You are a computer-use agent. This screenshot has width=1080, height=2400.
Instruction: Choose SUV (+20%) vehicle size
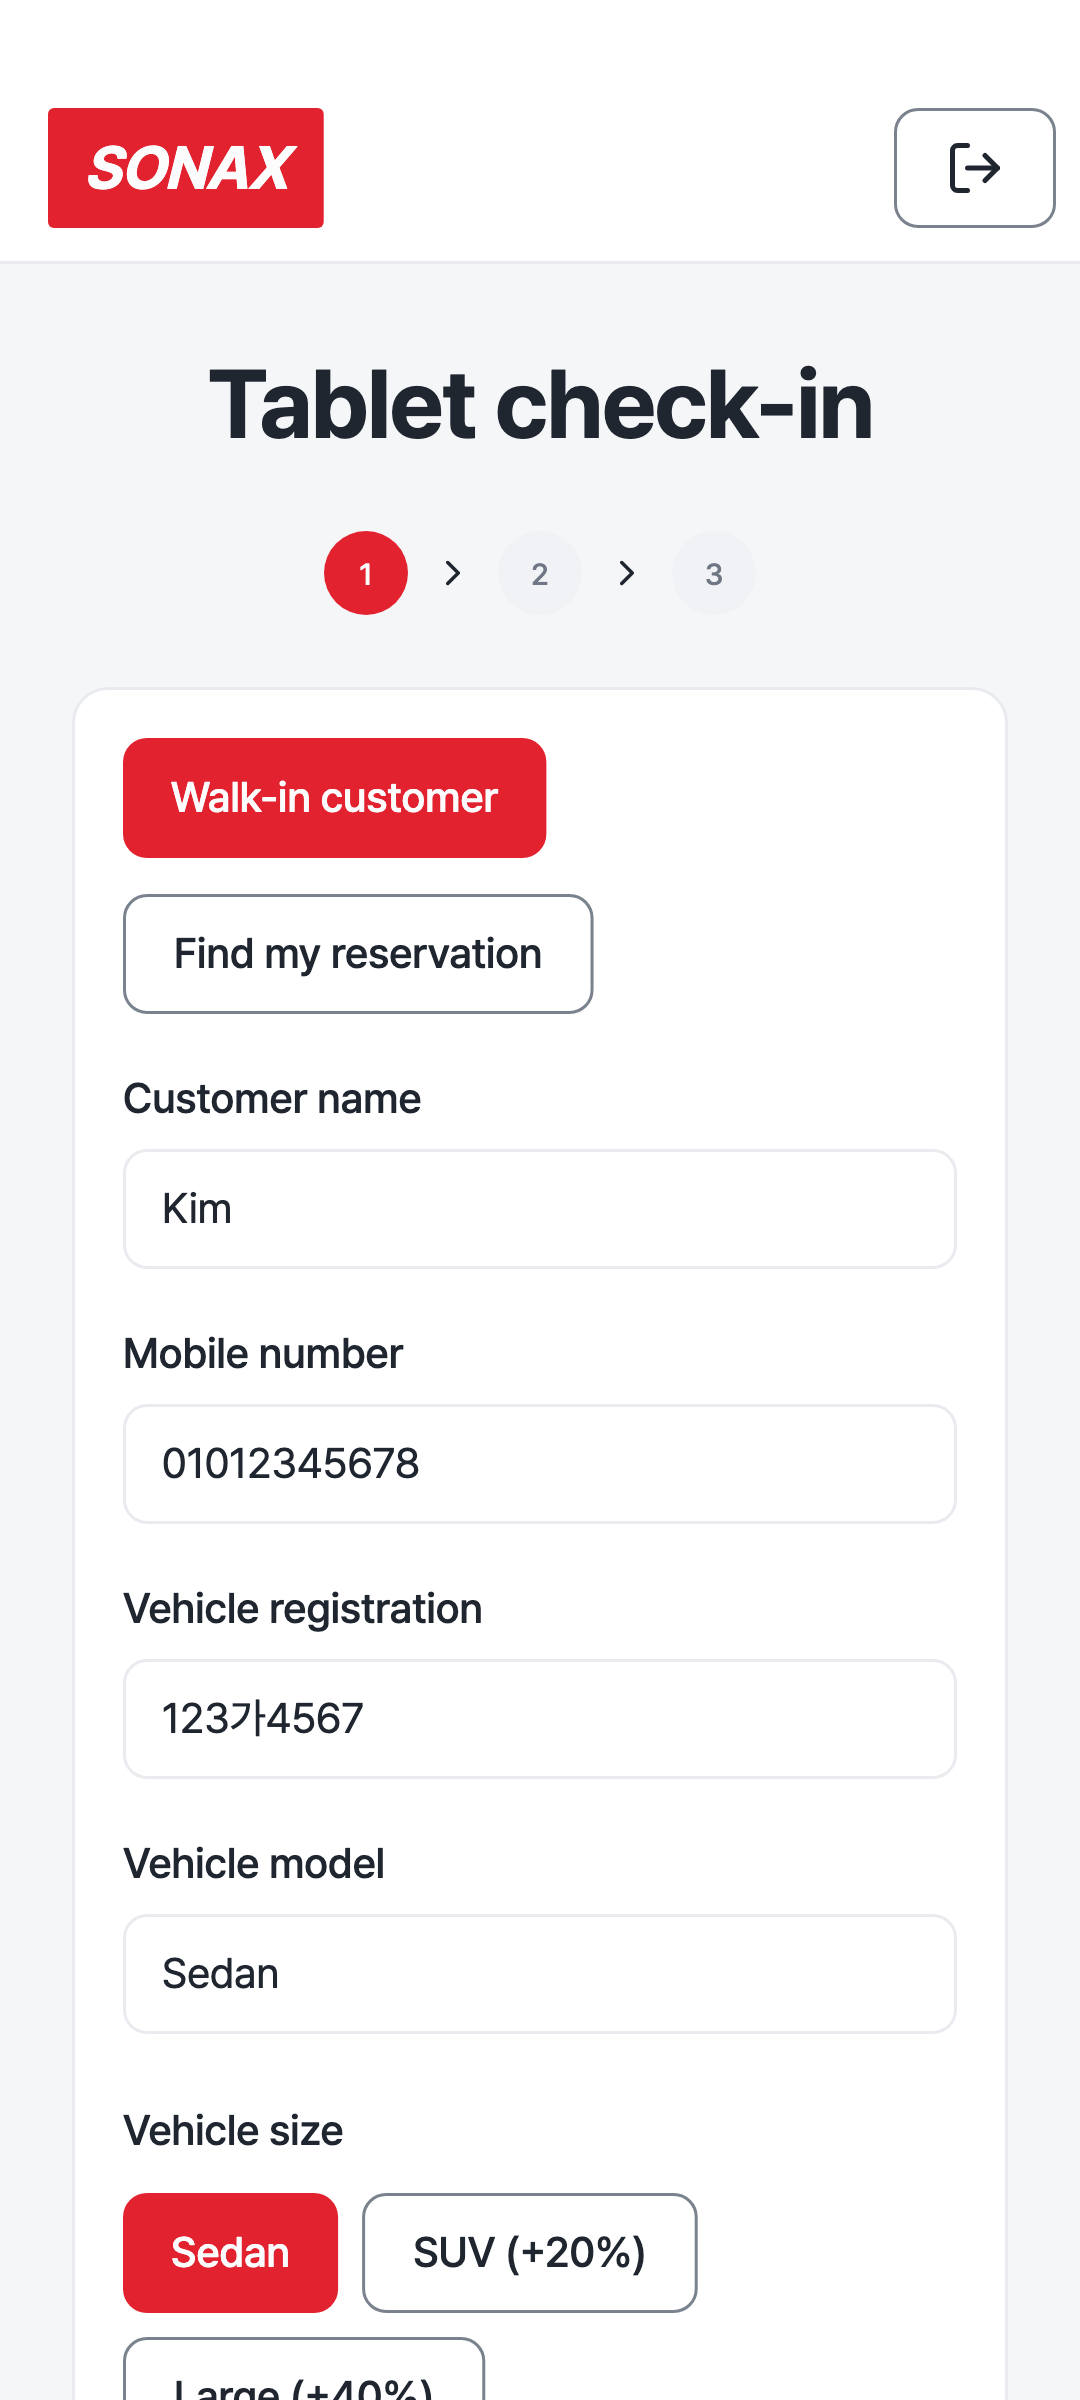530,2253
